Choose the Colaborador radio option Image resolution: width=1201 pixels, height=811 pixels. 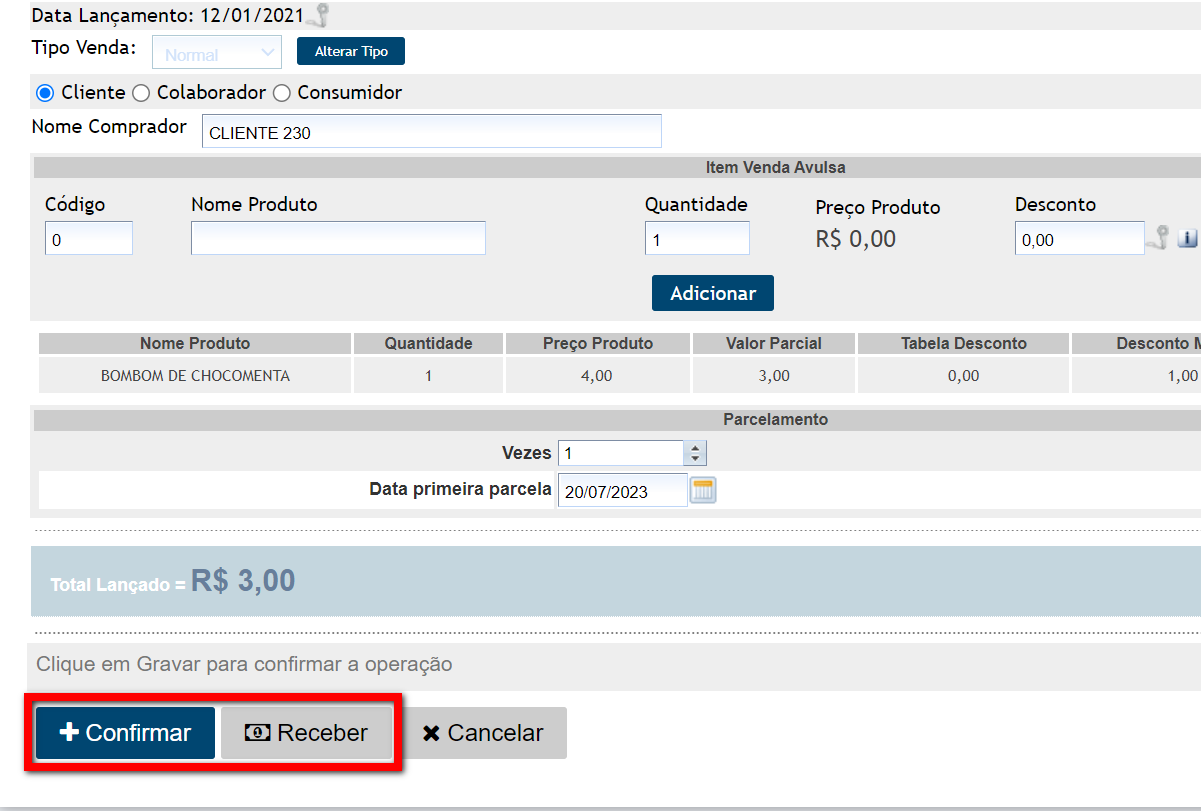(141, 93)
